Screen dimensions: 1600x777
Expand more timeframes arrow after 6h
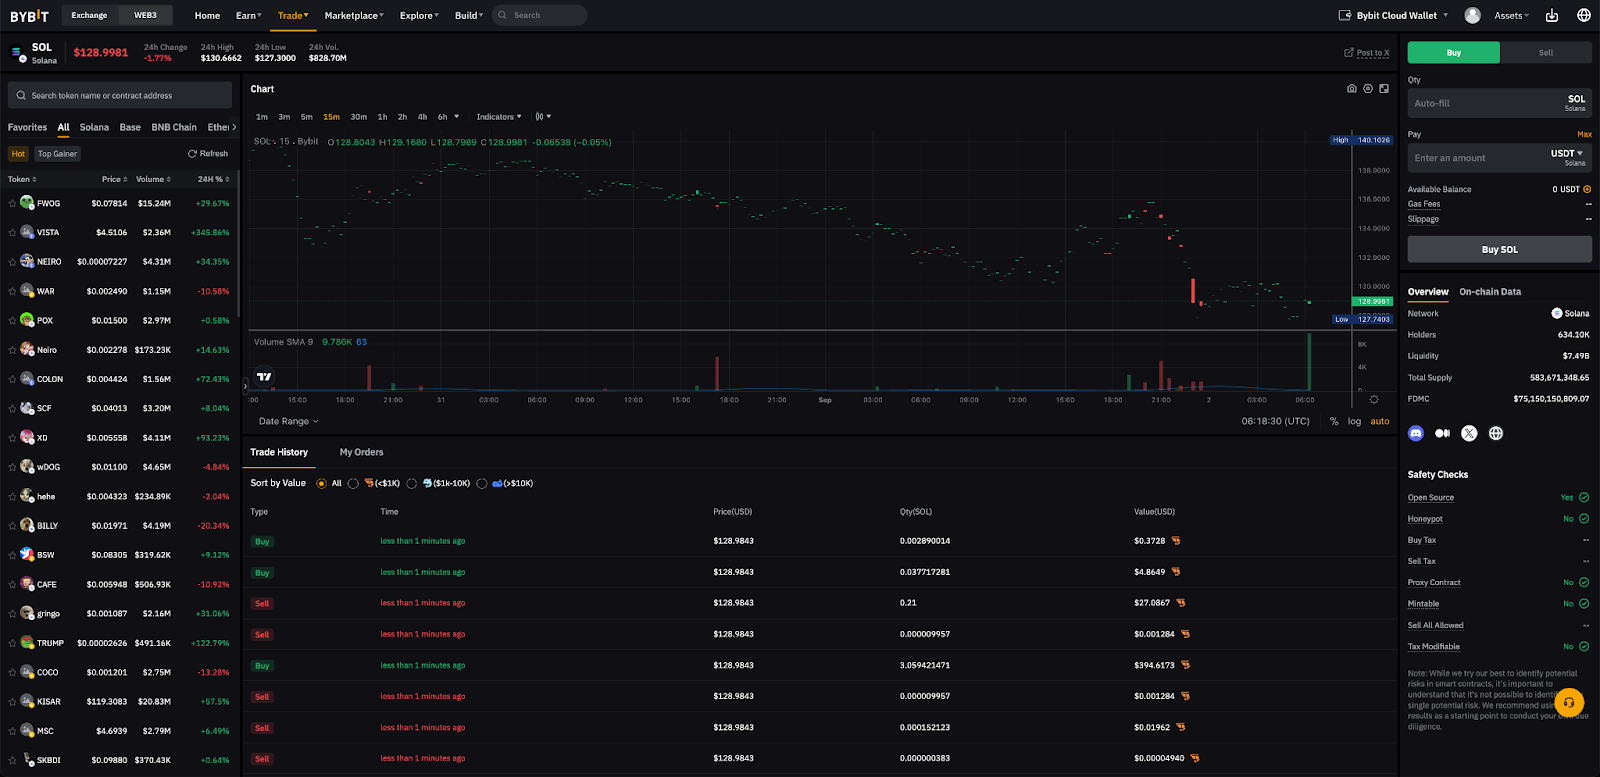point(457,117)
